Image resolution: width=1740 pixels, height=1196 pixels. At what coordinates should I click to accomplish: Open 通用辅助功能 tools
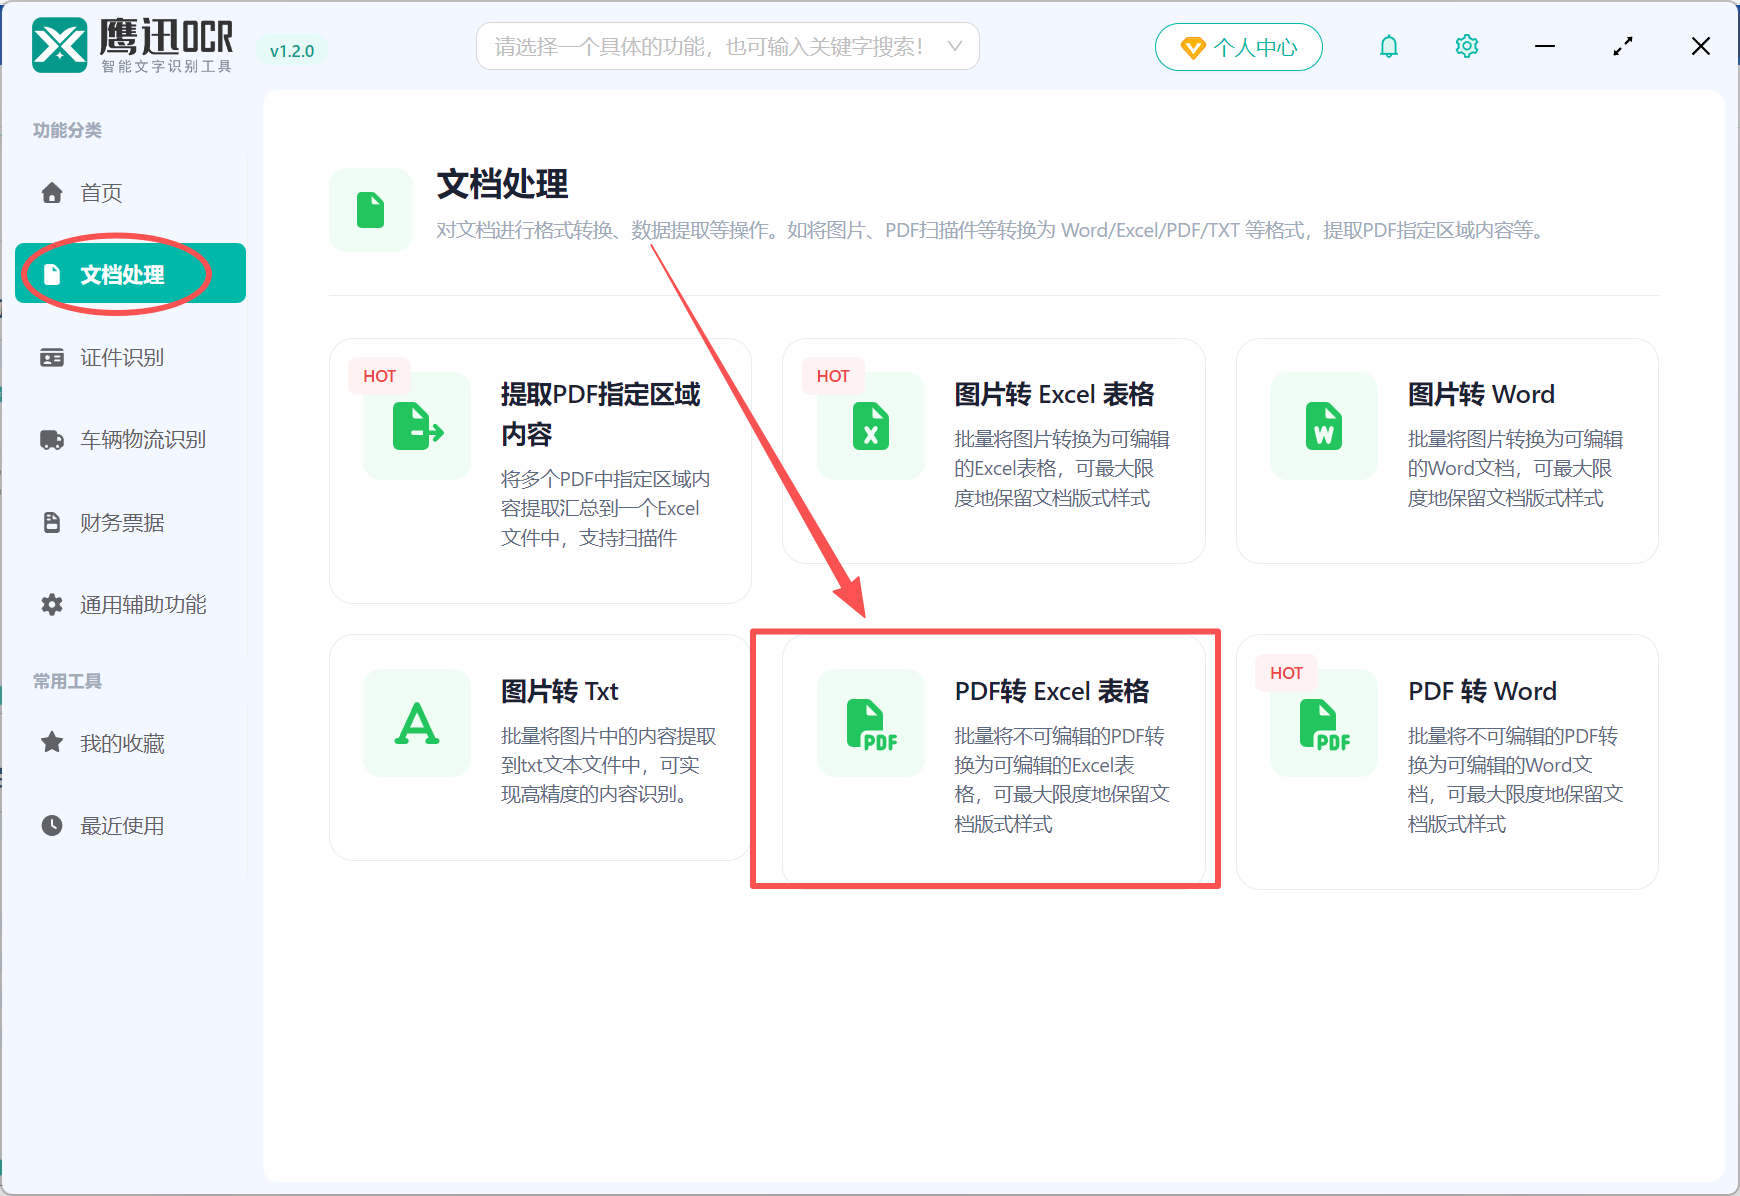click(x=143, y=604)
